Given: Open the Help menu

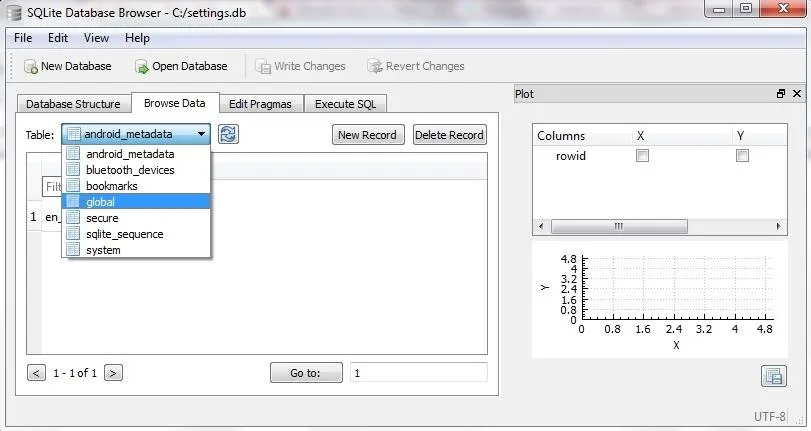Looking at the screenshot, I should tap(137, 38).
